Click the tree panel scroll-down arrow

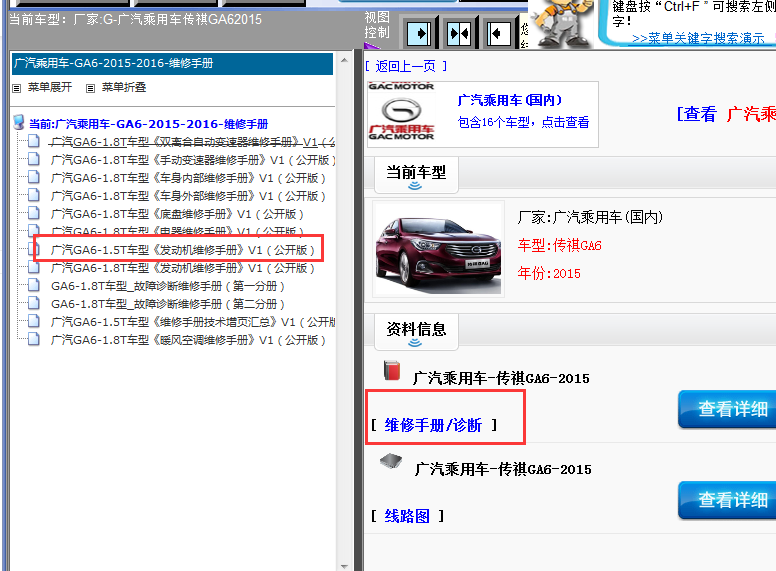point(344,566)
